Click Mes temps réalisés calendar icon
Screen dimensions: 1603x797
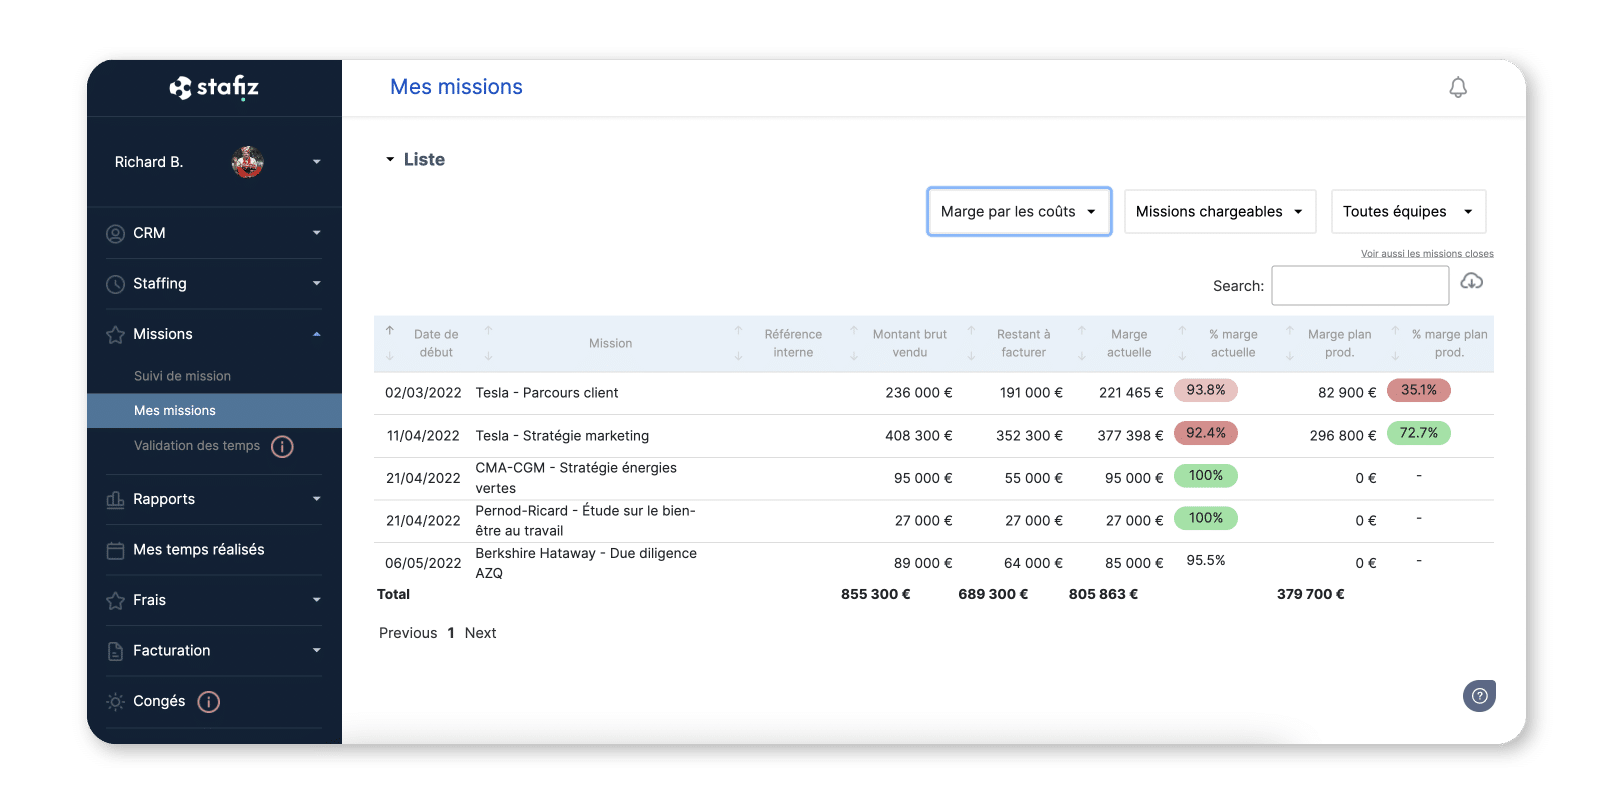click(x=116, y=551)
